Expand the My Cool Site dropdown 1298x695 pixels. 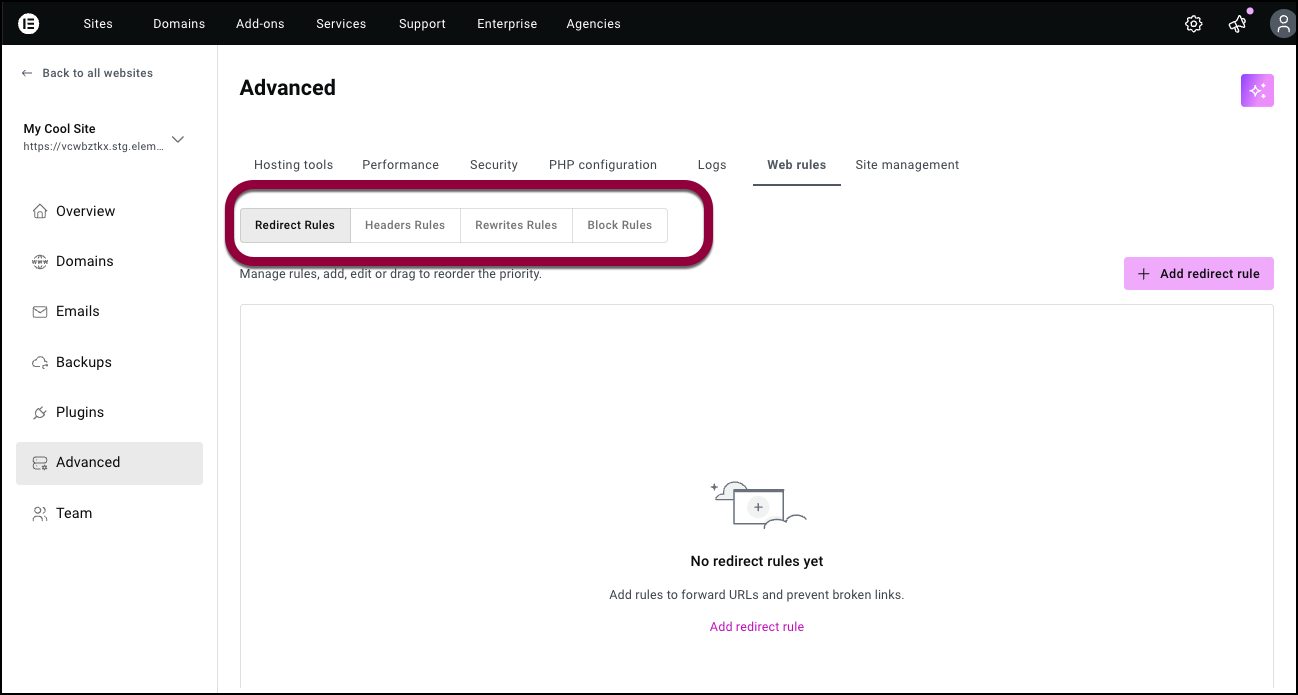pos(178,139)
